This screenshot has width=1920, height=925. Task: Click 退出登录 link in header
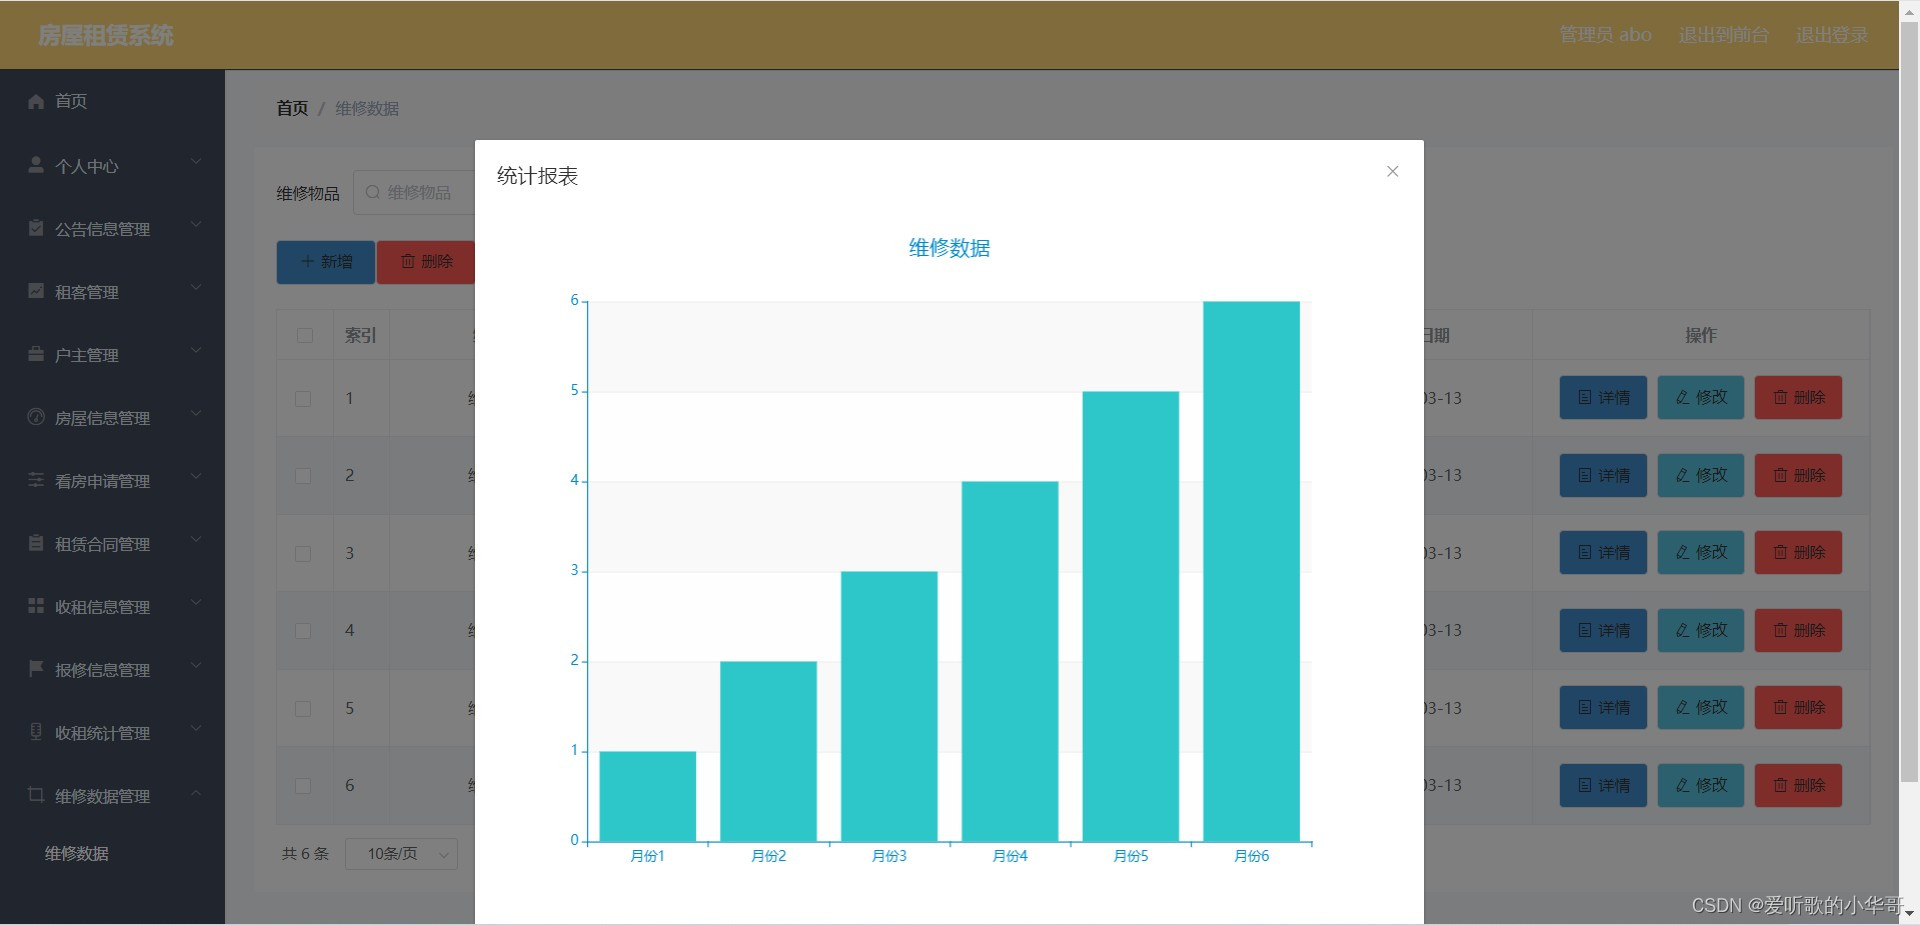[x=1832, y=35]
